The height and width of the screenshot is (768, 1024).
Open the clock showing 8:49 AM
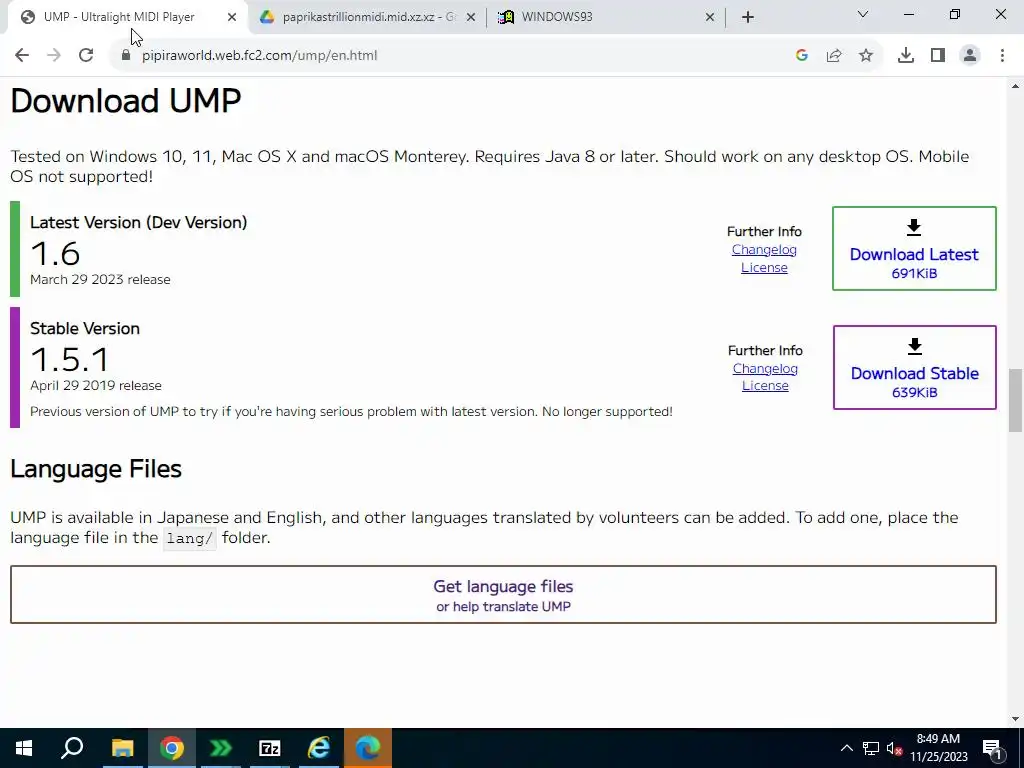click(x=938, y=748)
